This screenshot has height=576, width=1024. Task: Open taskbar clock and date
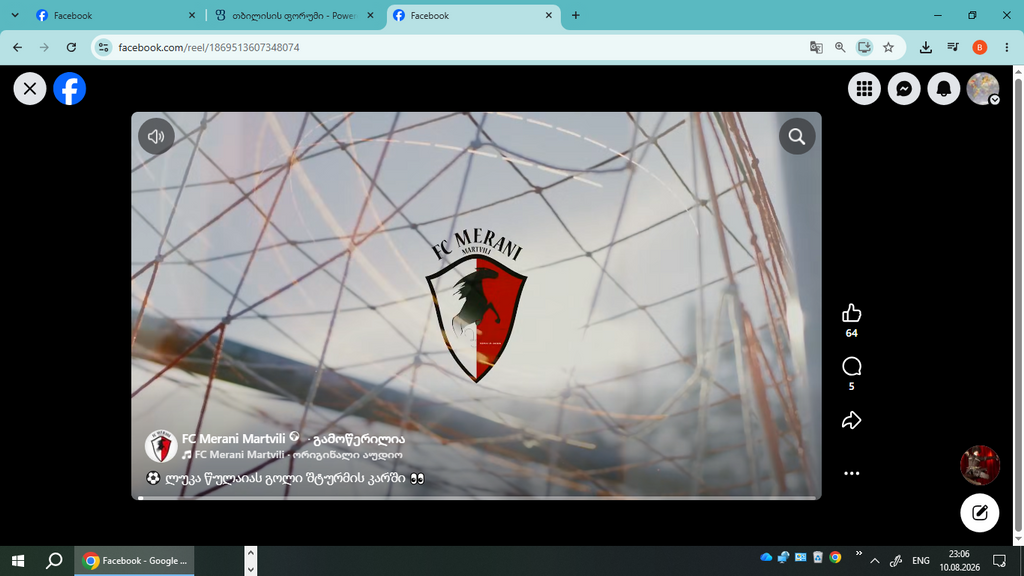coord(959,561)
